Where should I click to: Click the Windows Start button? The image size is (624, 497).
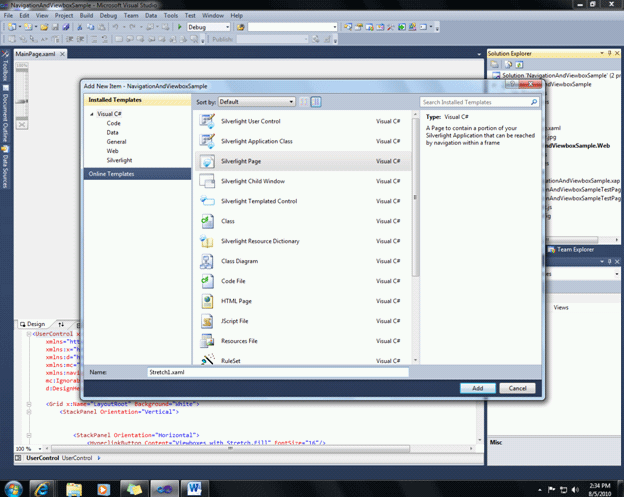[x=13, y=489]
